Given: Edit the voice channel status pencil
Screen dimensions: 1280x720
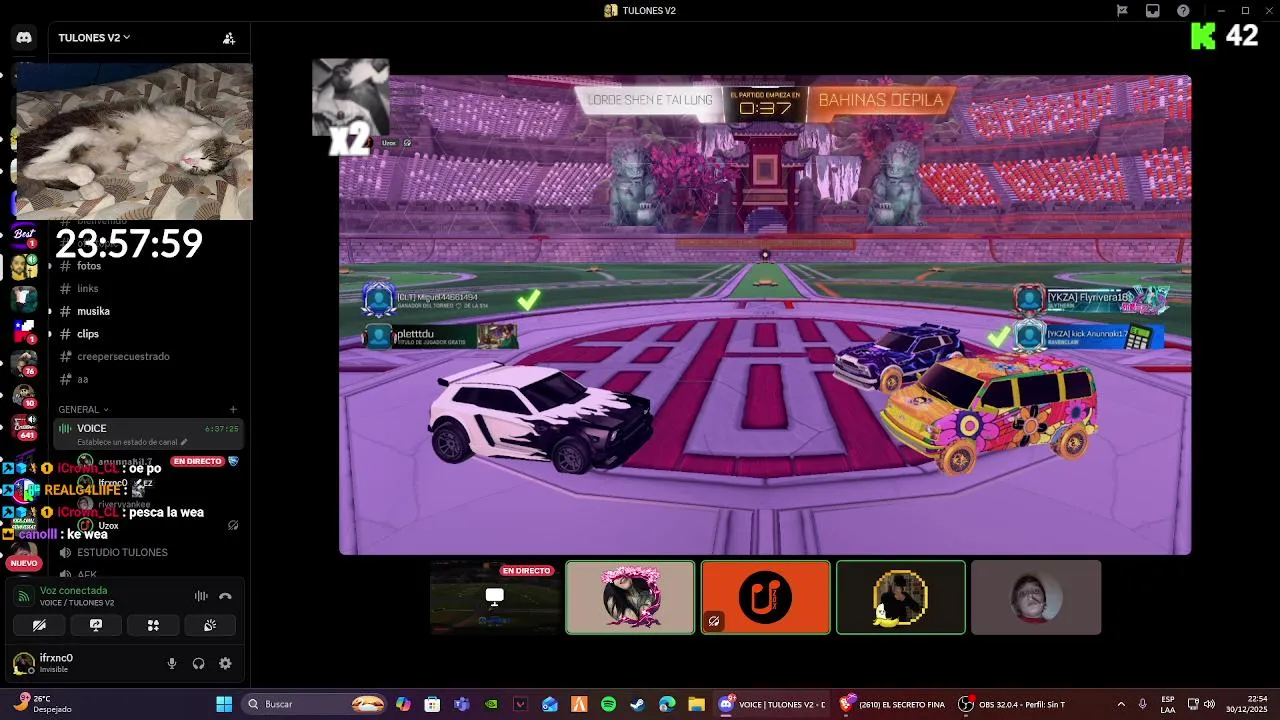Looking at the screenshot, I should coord(184,441).
